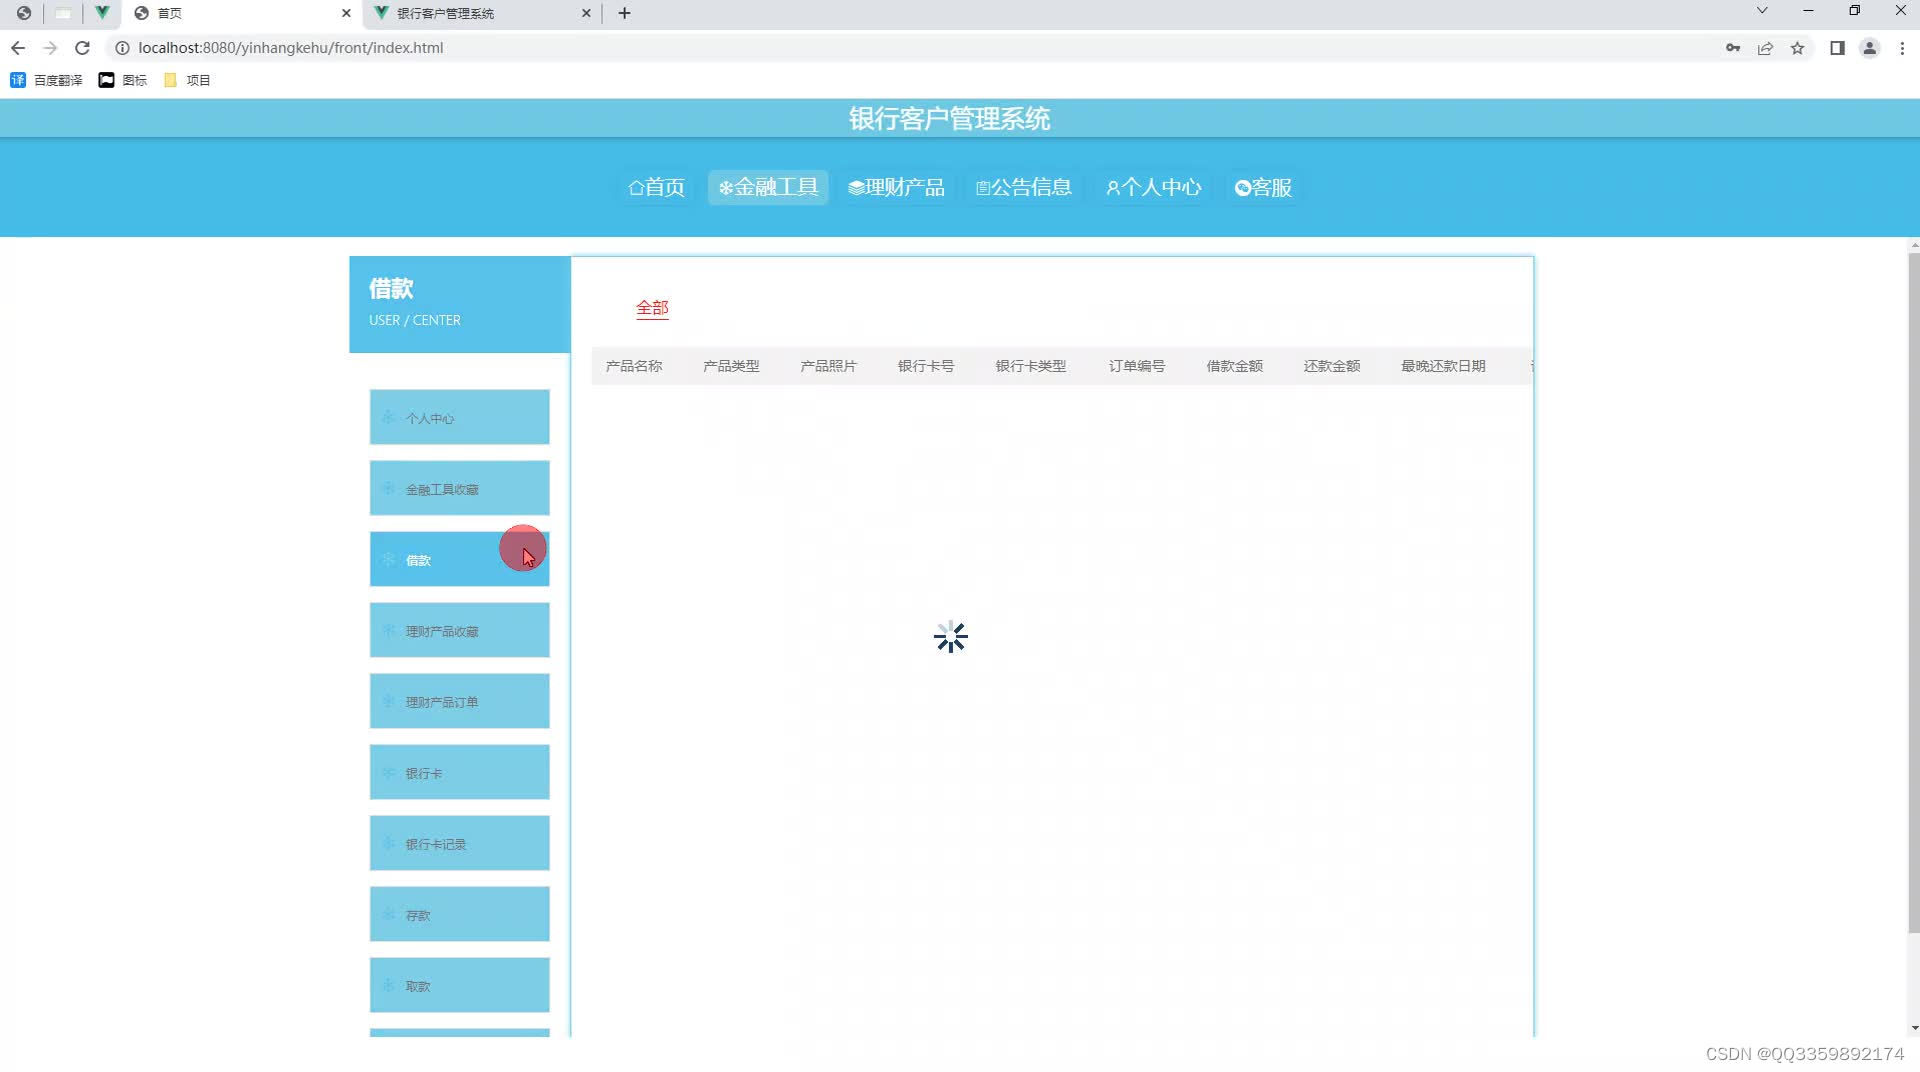The image size is (1920, 1072).
Task: Select the 借款 sidebar button
Action: [459, 559]
